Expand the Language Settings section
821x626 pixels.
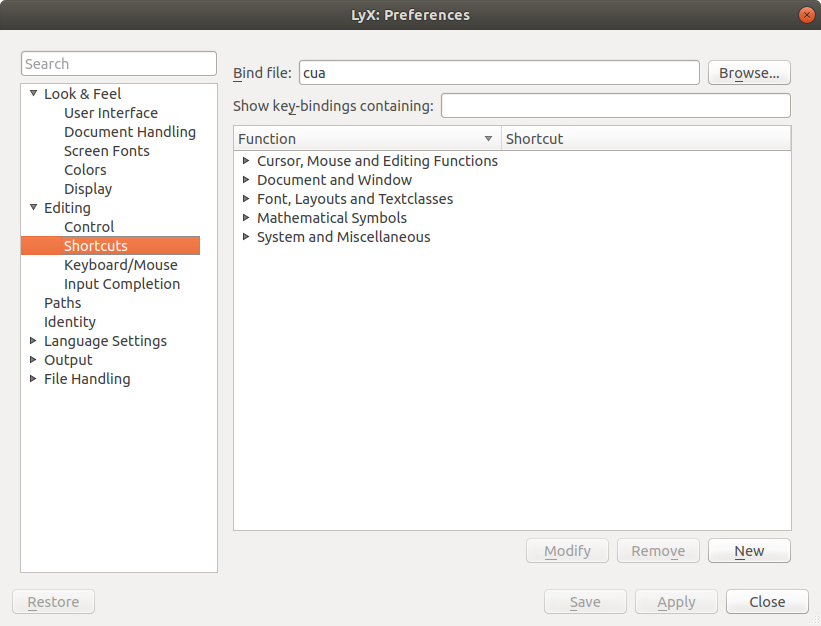[x=33, y=341]
